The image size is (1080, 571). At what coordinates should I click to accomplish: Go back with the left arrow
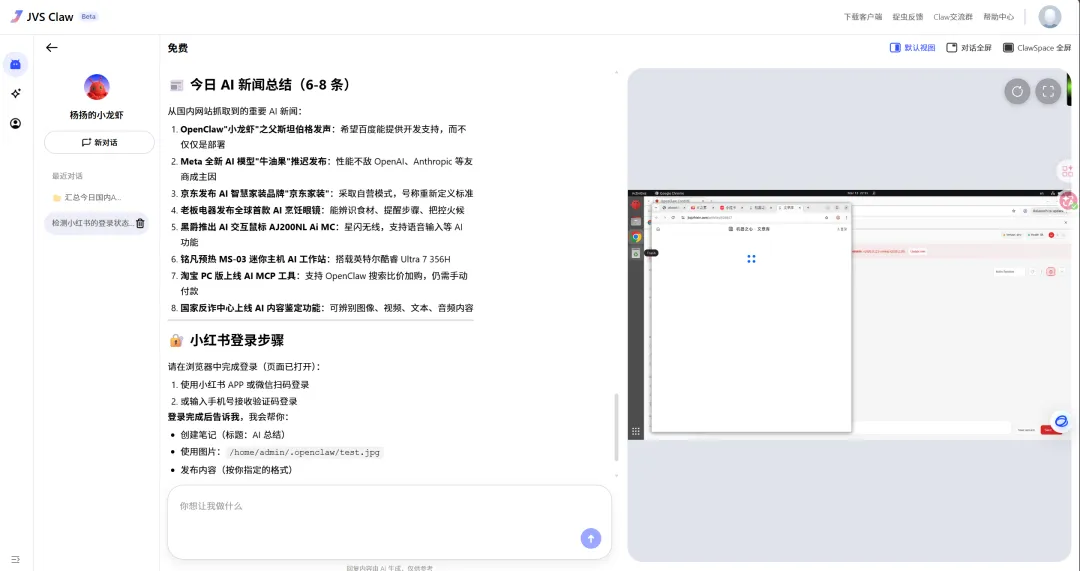click(52, 48)
